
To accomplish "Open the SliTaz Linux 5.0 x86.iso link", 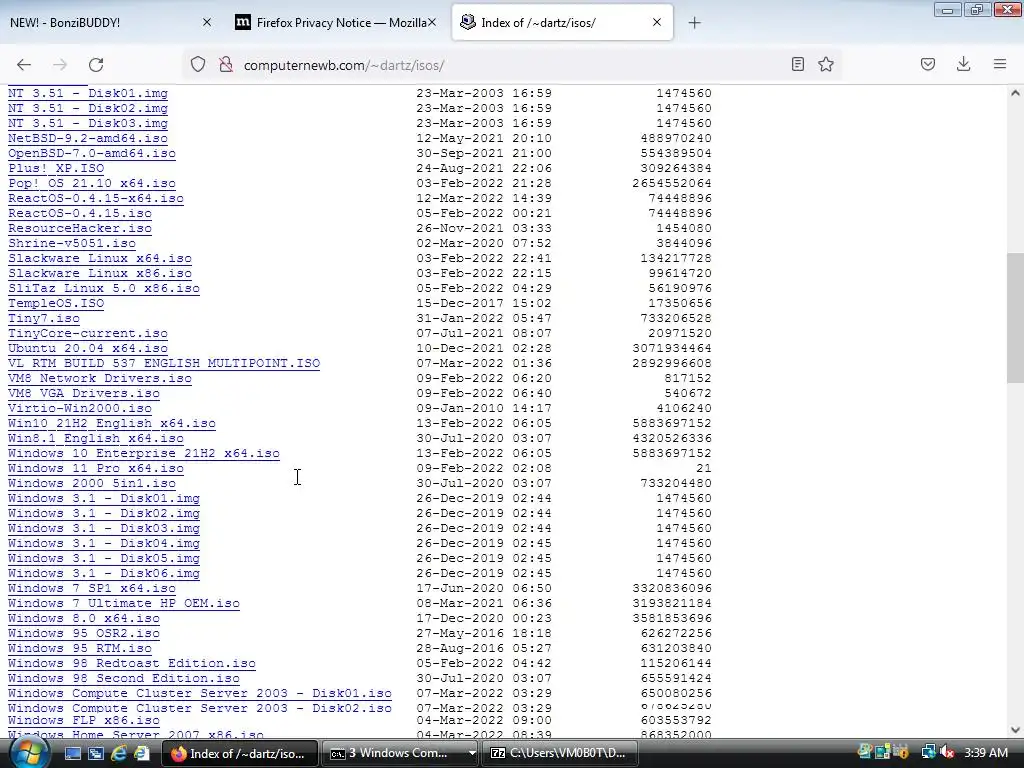I will tap(103, 289).
